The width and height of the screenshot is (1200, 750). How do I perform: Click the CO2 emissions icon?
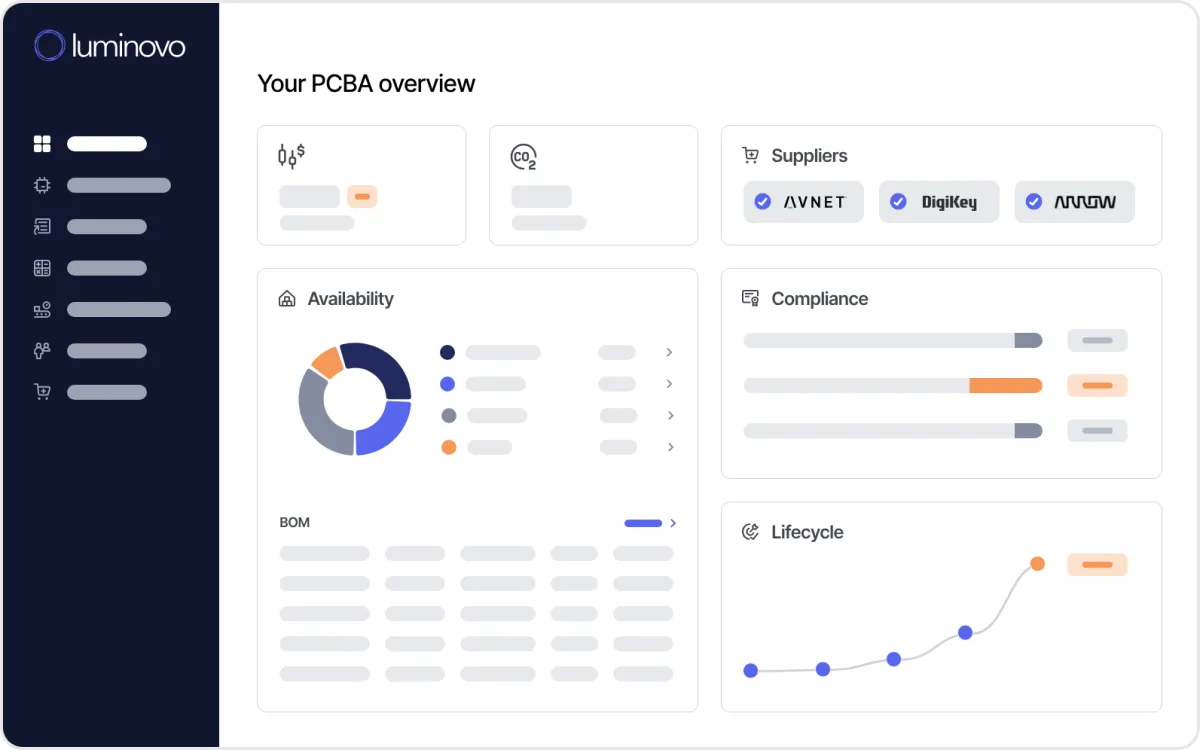click(524, 157)
